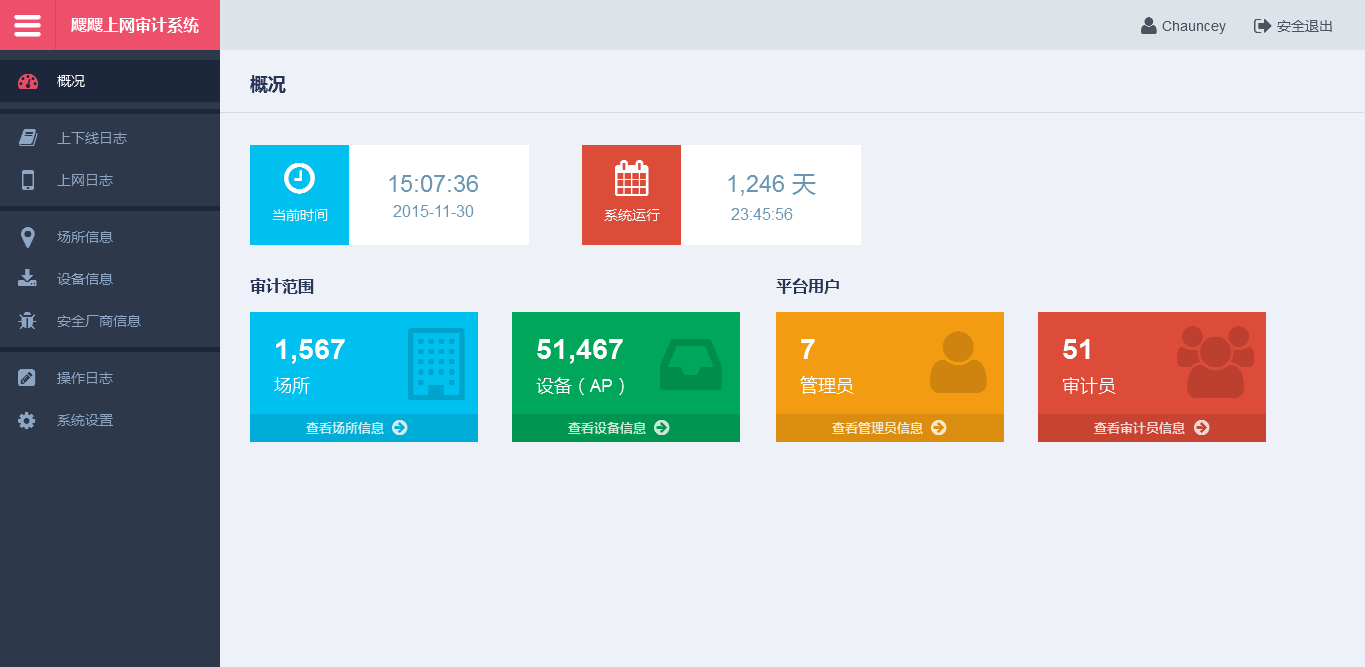Click the dashboard gauge icon for 概况
Screen dimensions: 1365x667
pos(28,81)
